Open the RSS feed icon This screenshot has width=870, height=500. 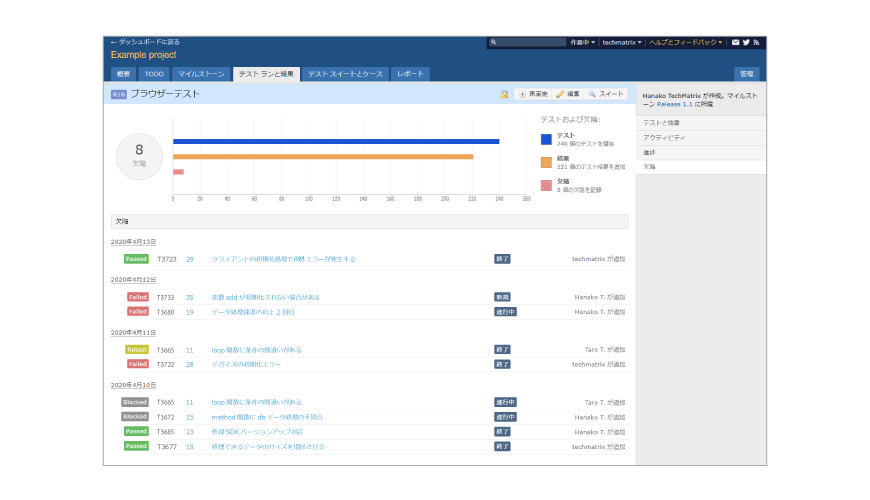(x=756, y=42)
